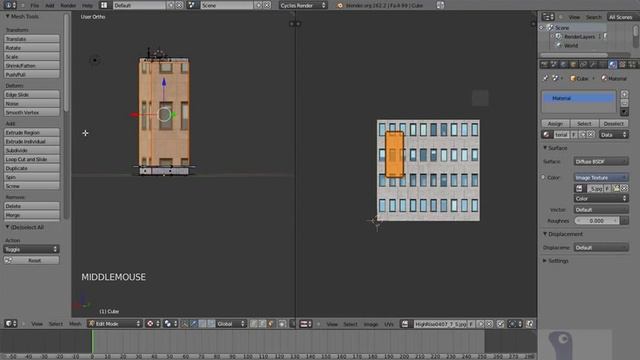Assign material to selection with Assign
Image resolution: width=640 pixels, height=360 pixels.
555,123
